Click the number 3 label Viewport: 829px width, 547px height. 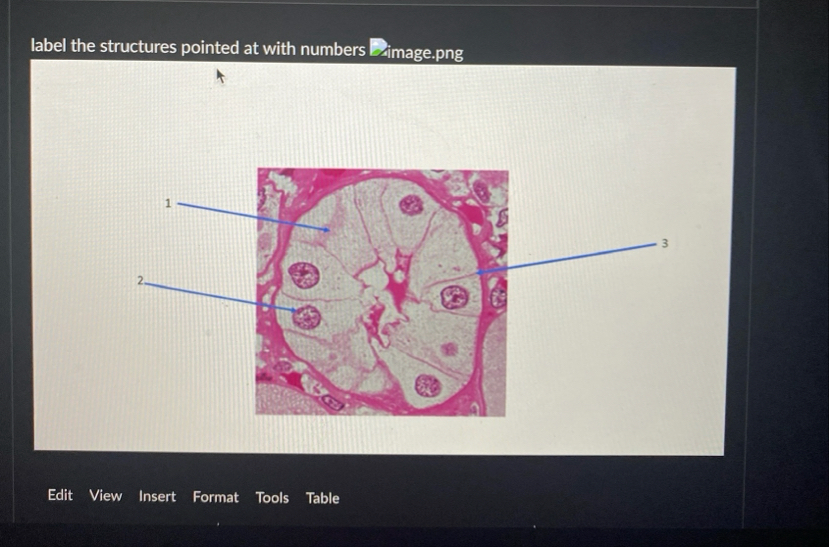(665, 243)
